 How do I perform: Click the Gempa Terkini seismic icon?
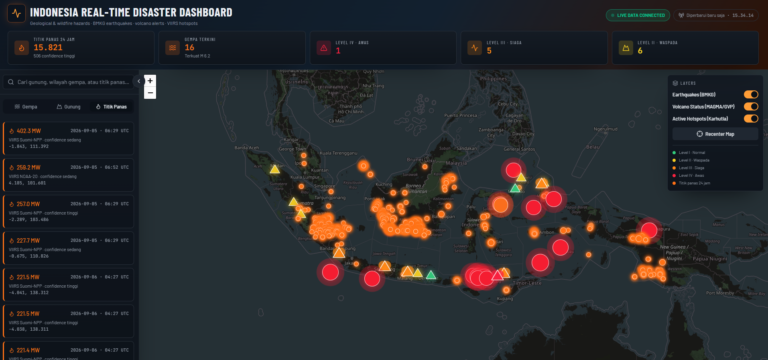click(172, 48)
